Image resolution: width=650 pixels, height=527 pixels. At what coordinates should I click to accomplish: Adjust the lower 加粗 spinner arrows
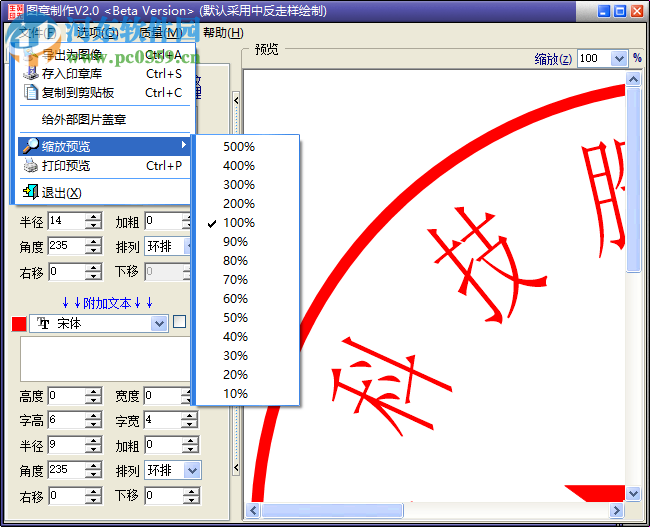190,445
